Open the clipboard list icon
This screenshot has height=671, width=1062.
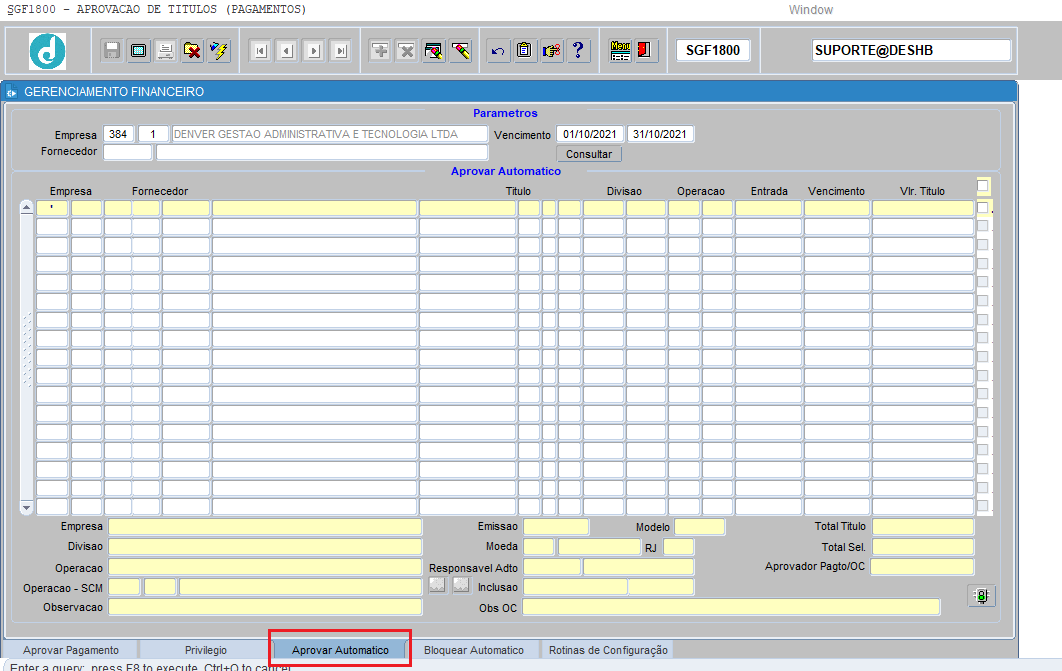[x=524, y=51]
